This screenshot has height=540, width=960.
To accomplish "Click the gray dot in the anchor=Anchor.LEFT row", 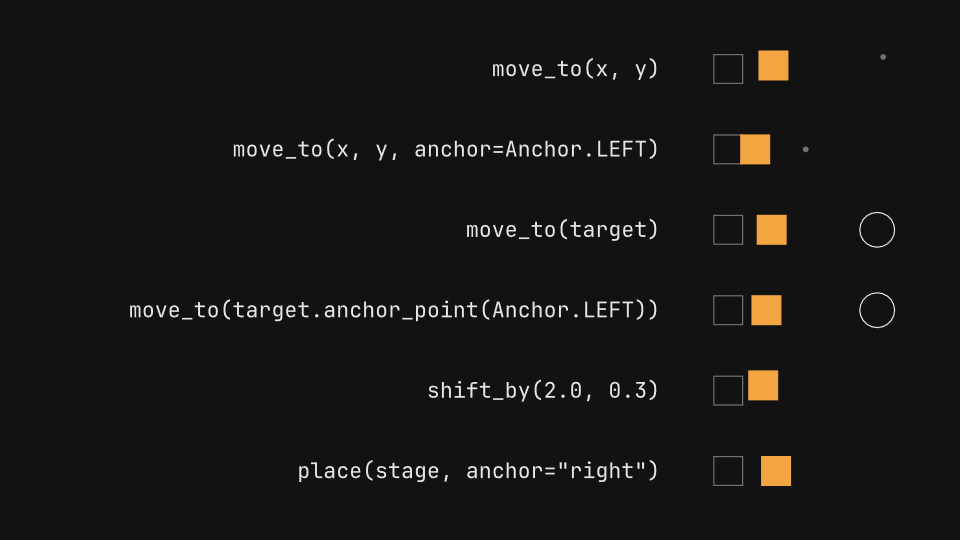I will pyautogui.click(x=806, y=149).
